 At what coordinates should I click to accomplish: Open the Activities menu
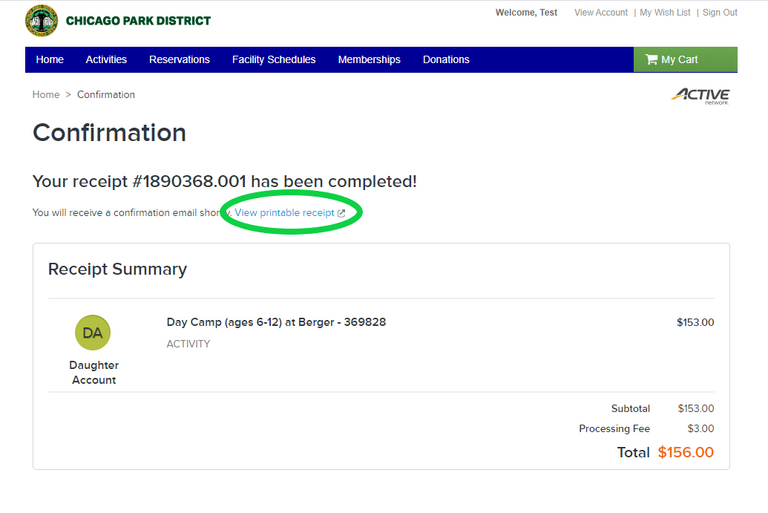(106, 60)
